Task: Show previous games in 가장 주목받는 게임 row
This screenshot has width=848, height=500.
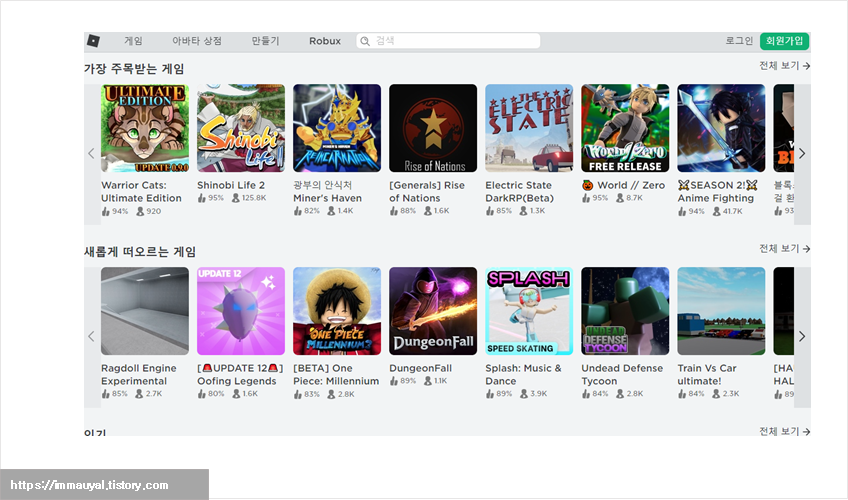Action: 91,154
